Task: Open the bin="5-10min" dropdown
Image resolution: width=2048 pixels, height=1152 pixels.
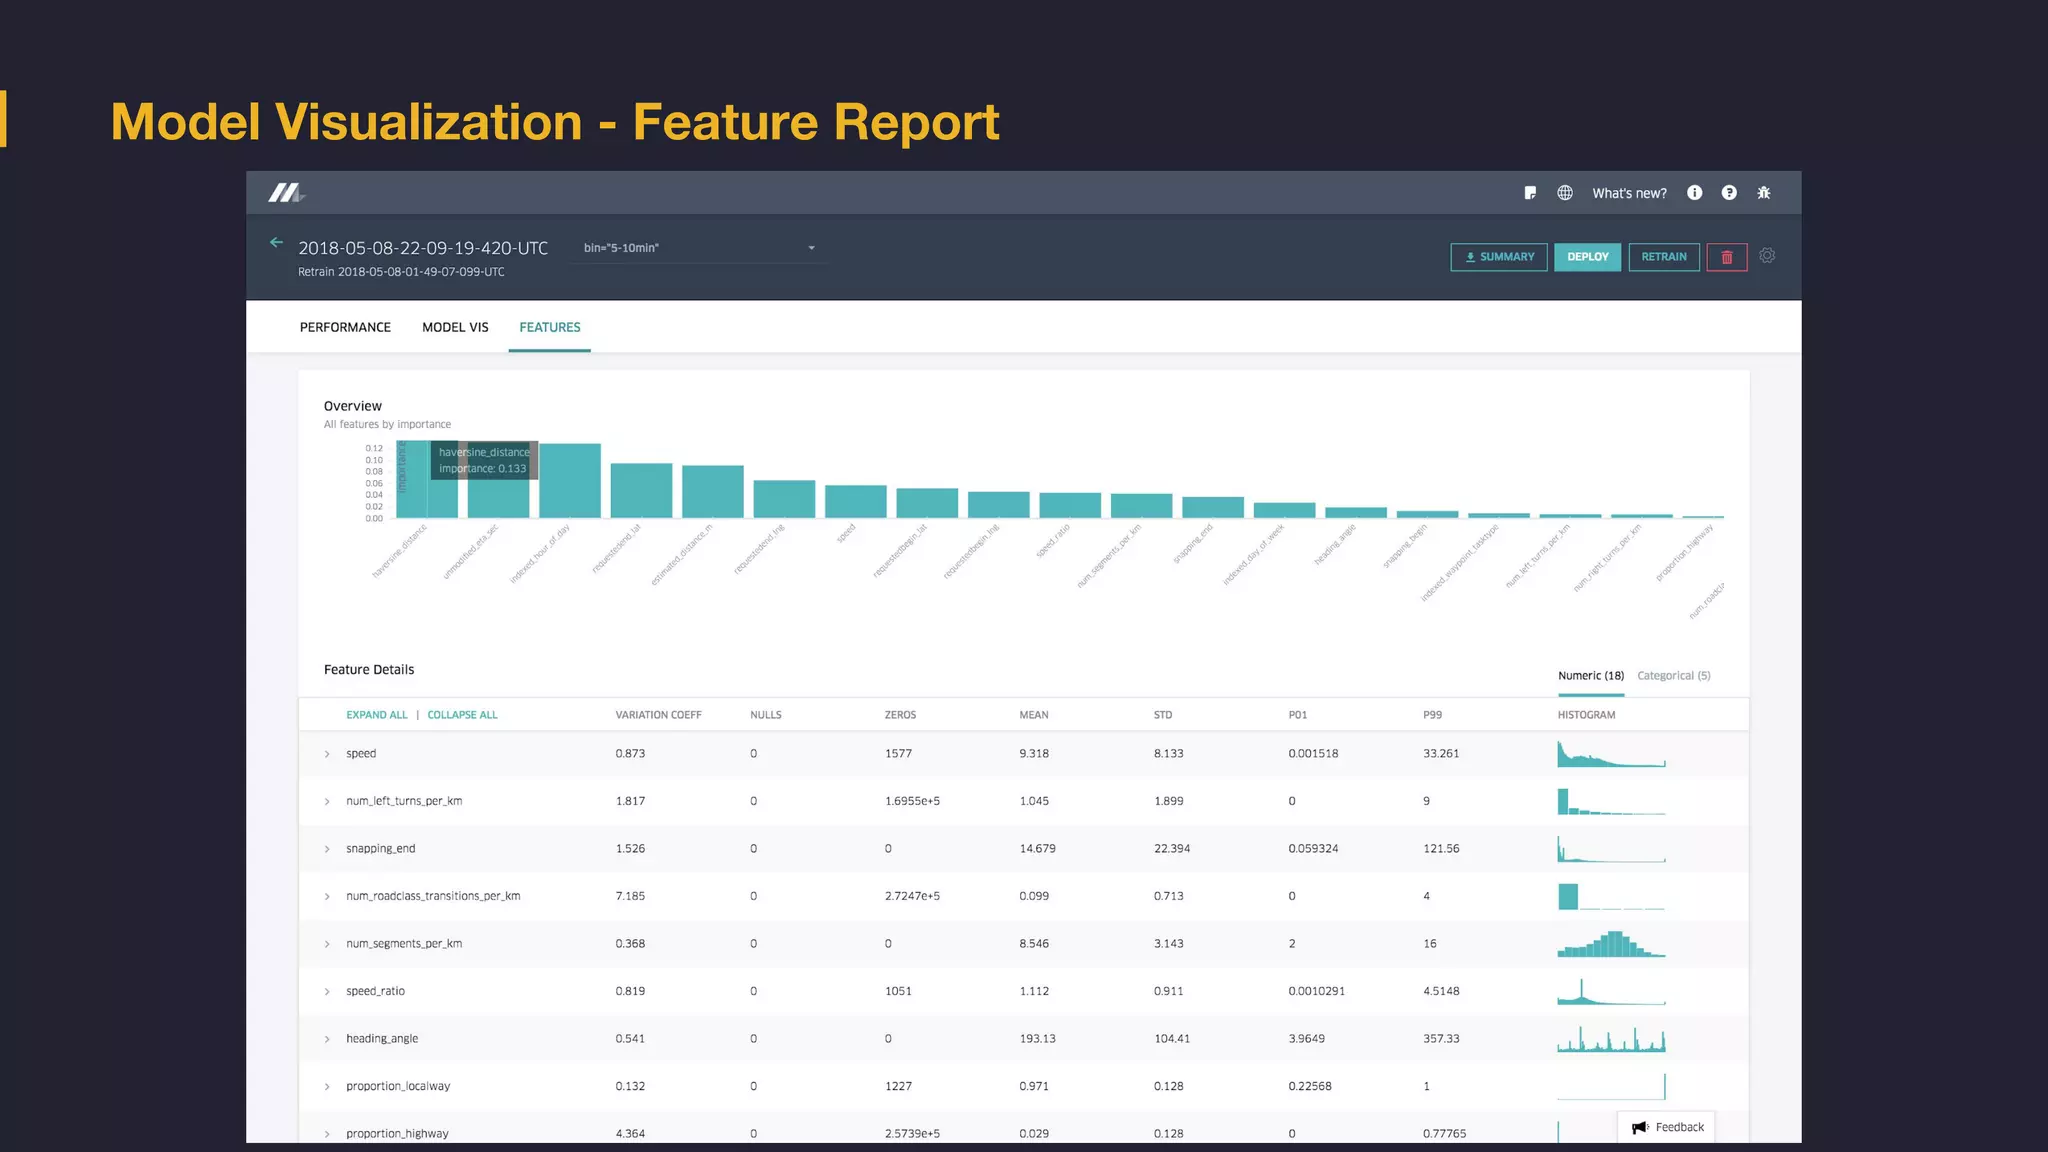Action: (699, 248)
